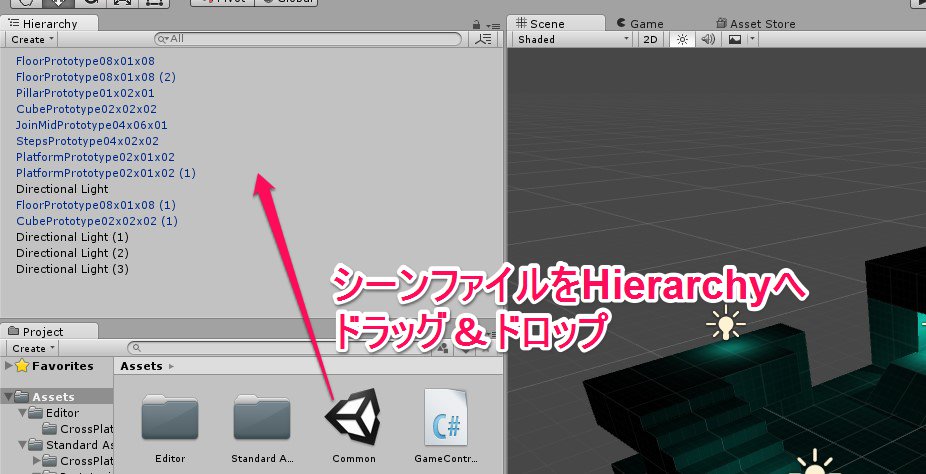Image resolution: width=926 pixels, height=474 pixels.
Task: Select Directional Light without a number
Action: coord(62,189)
